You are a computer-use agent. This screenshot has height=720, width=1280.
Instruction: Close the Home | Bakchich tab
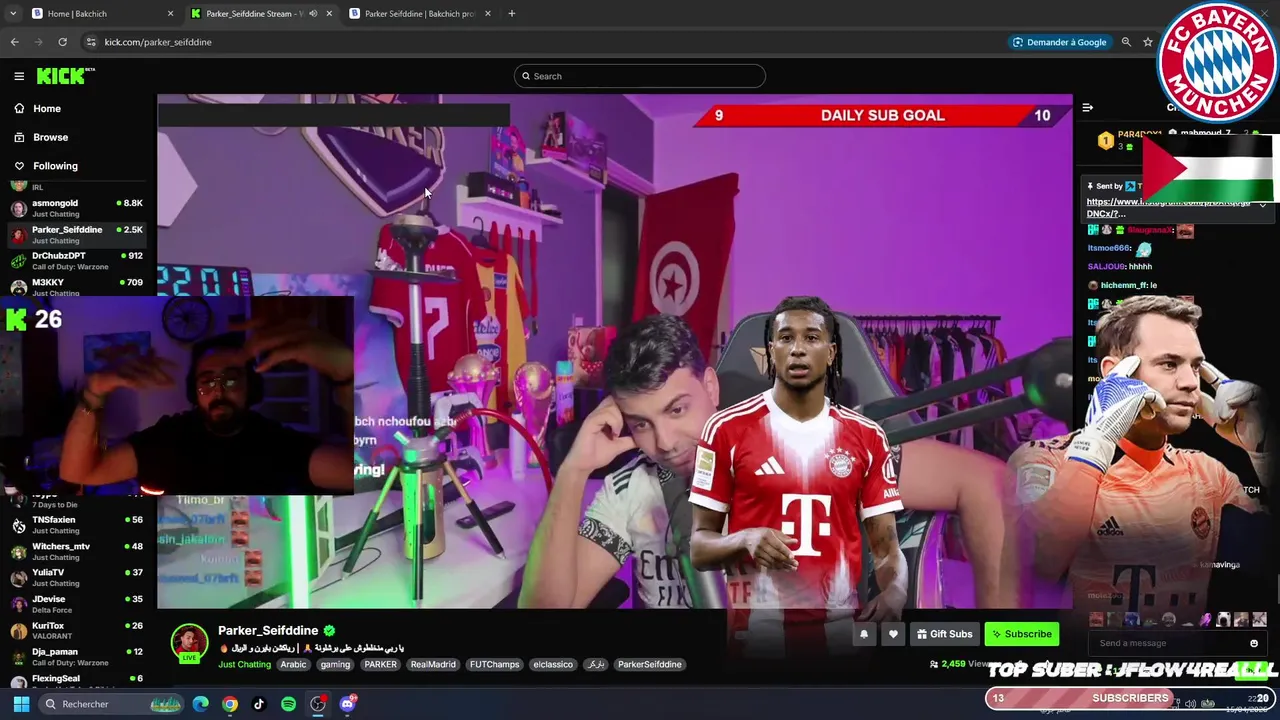[170, 14]
